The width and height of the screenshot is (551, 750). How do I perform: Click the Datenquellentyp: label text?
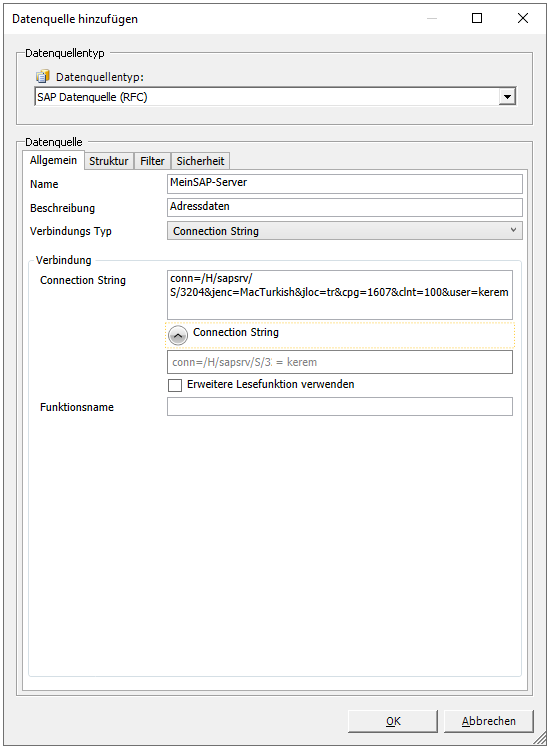point(99,77)
